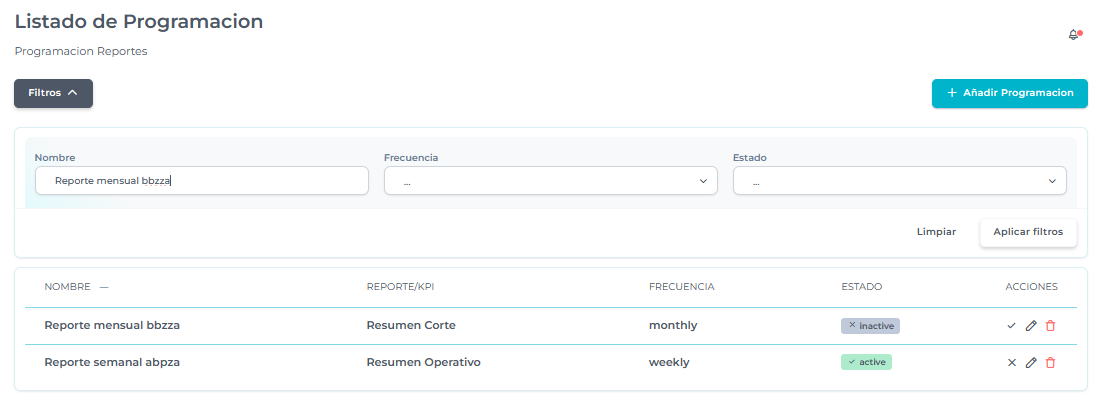Select the Reporte semanal abpza row name
This screenshot has height=406, width=1102.
[112, 362]
